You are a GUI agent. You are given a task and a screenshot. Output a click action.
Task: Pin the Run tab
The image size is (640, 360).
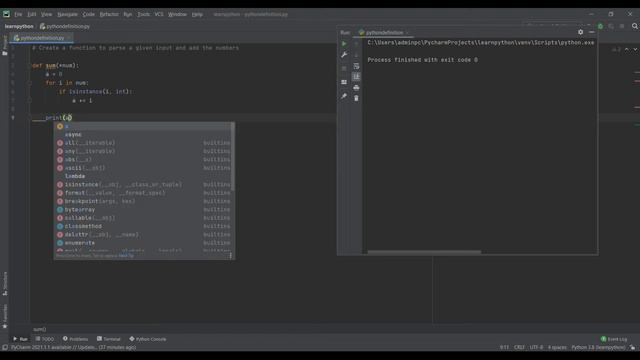point(344,96)
